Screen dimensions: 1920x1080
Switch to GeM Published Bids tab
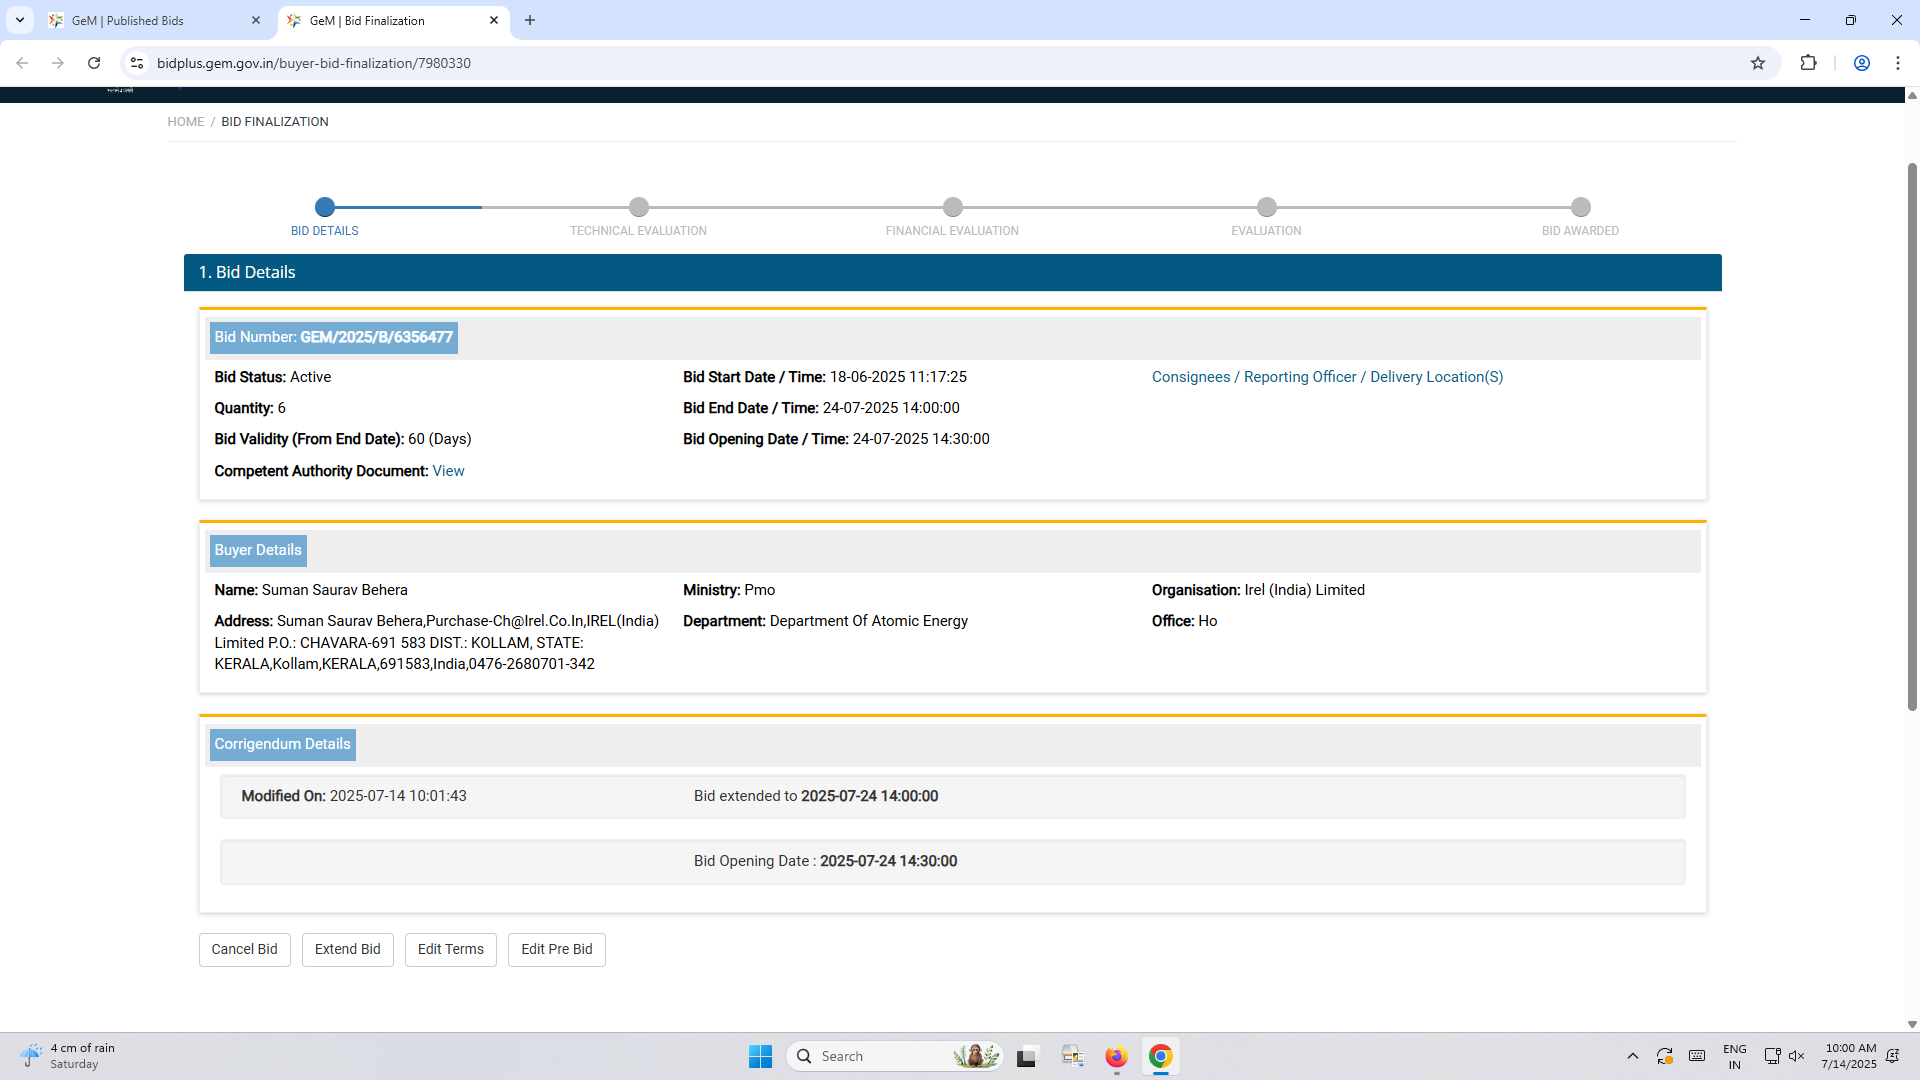(140, 20)
